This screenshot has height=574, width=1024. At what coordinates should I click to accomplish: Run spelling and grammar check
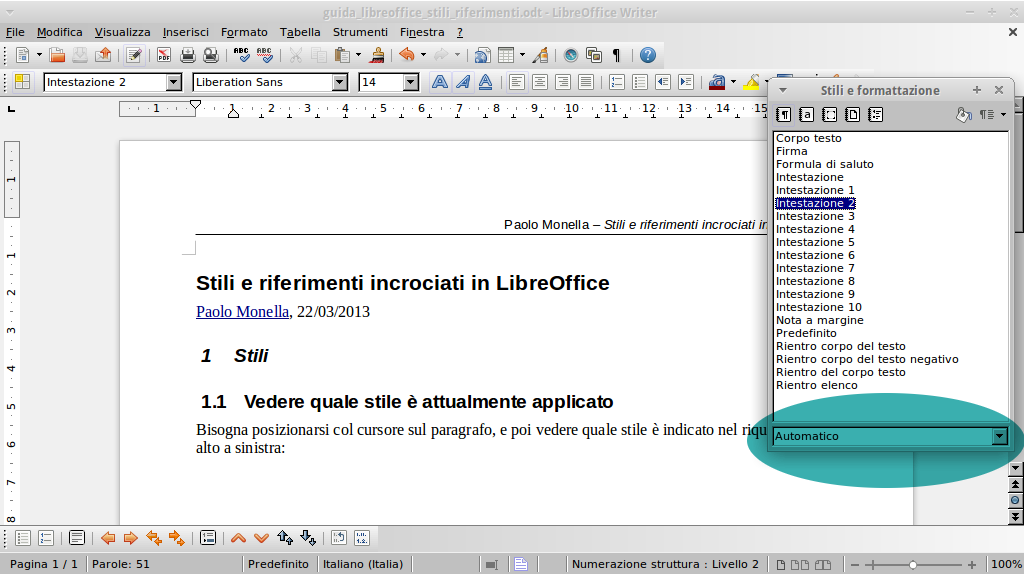(242, 56)
